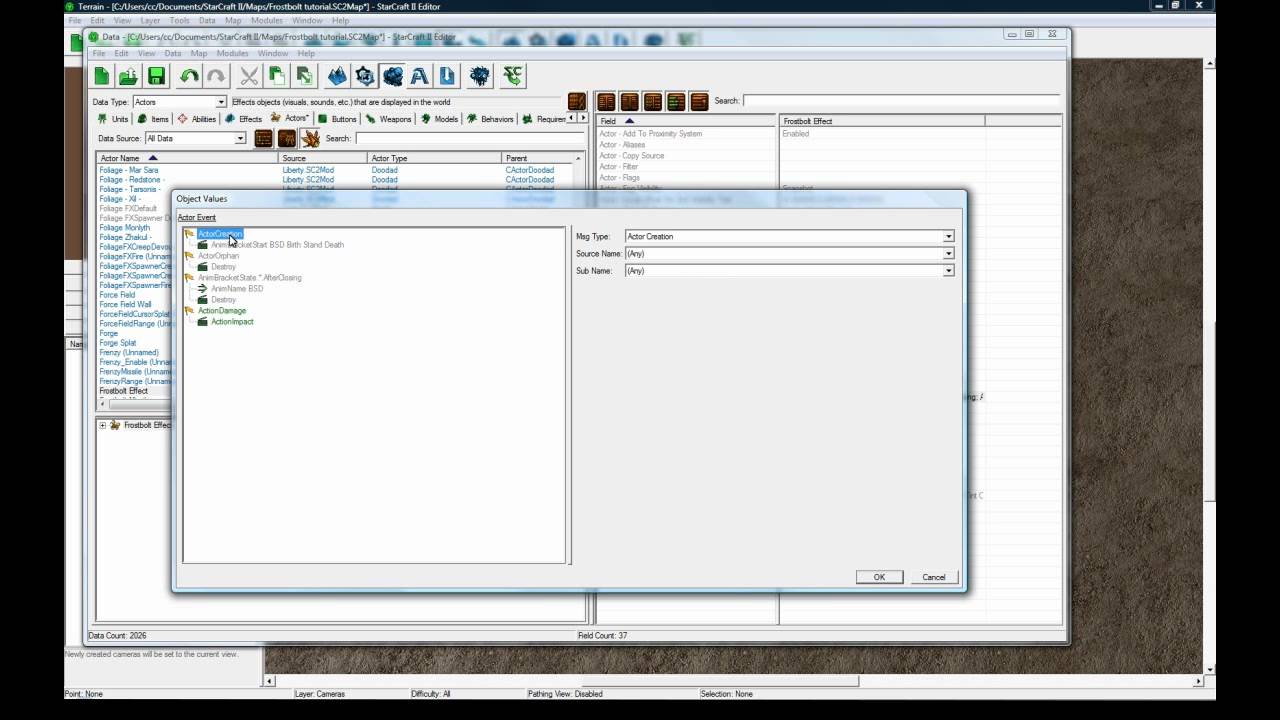Select the Data editor module icon
The image size is (1280, 720).
pos(392,76)
